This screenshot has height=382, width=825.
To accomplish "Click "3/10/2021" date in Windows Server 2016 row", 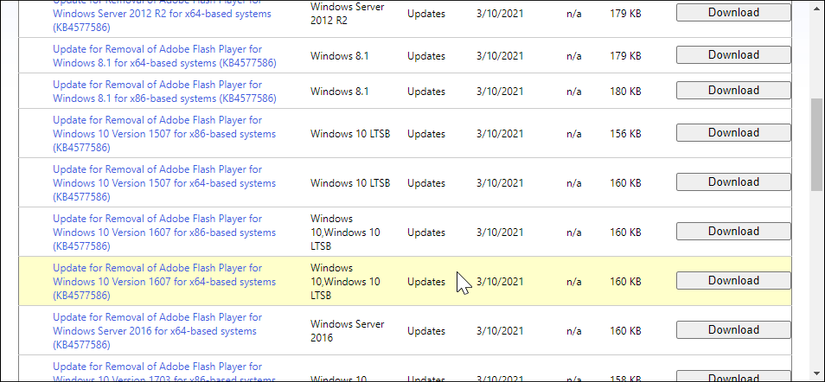I will (x=500, y=331).
